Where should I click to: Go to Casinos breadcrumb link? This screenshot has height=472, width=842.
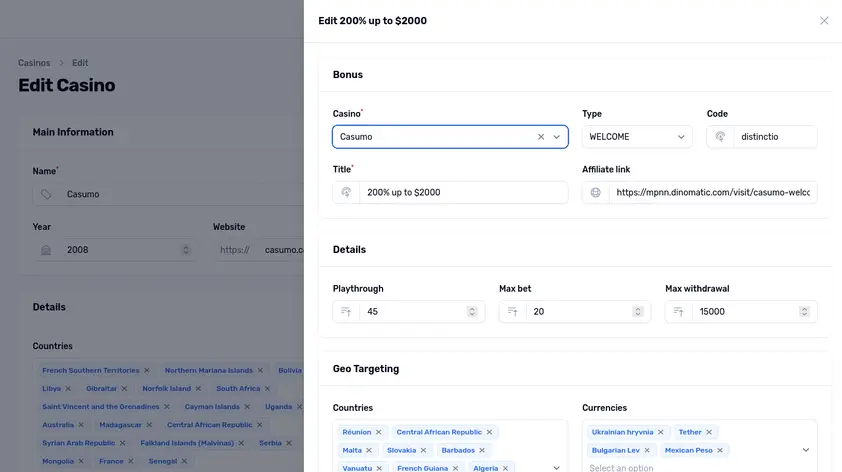[x=34, y=63]
